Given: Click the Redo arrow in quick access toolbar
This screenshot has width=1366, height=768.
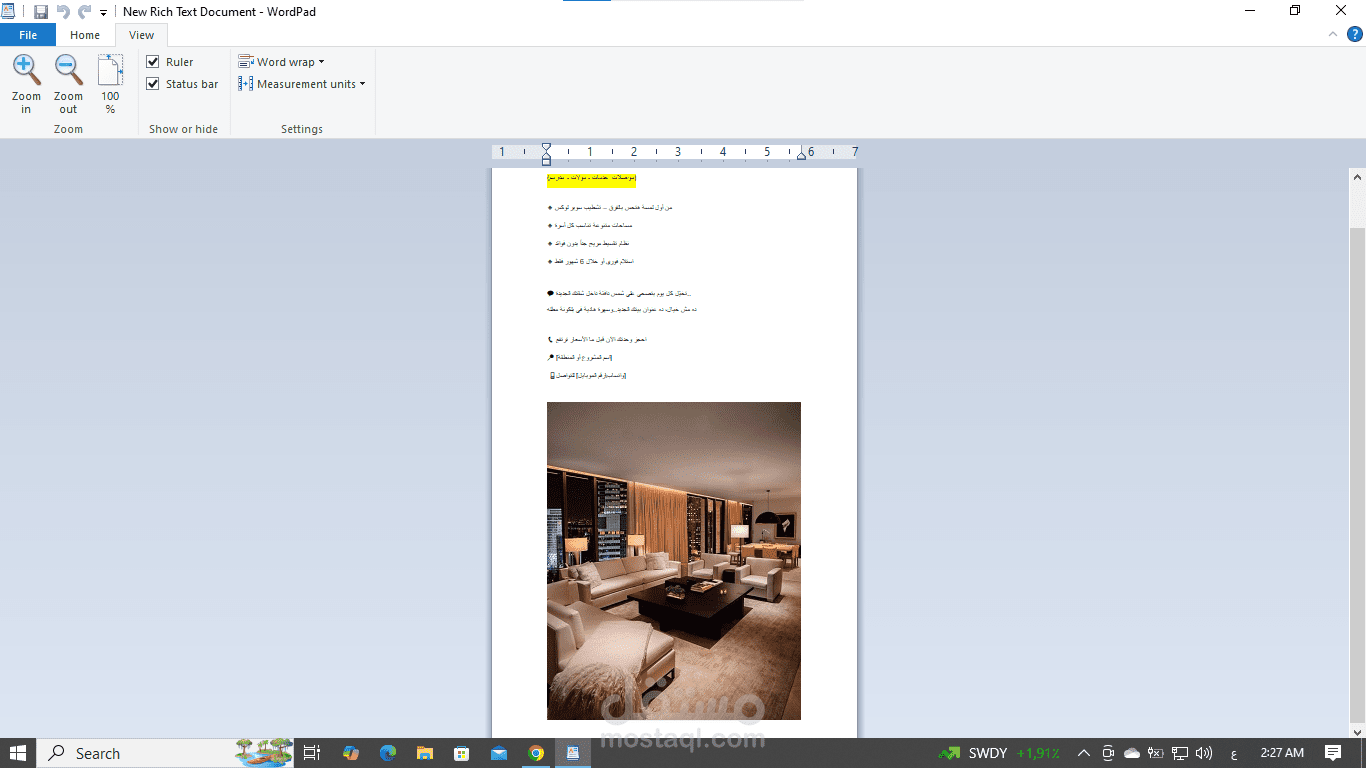Looking at the screenshot, I should (85, 12).
